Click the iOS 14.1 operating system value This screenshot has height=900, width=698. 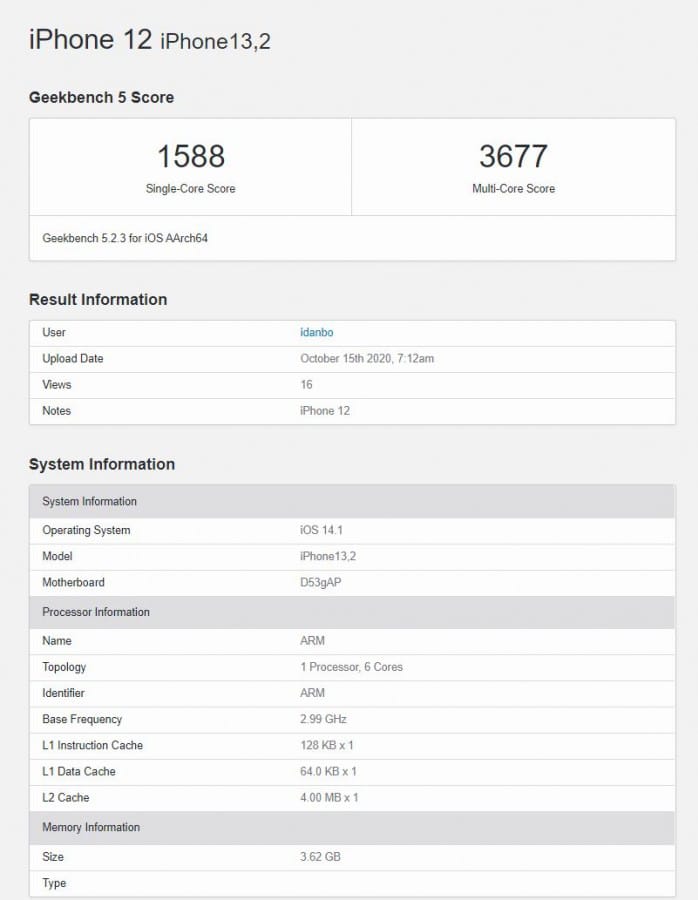click(322, 530)
